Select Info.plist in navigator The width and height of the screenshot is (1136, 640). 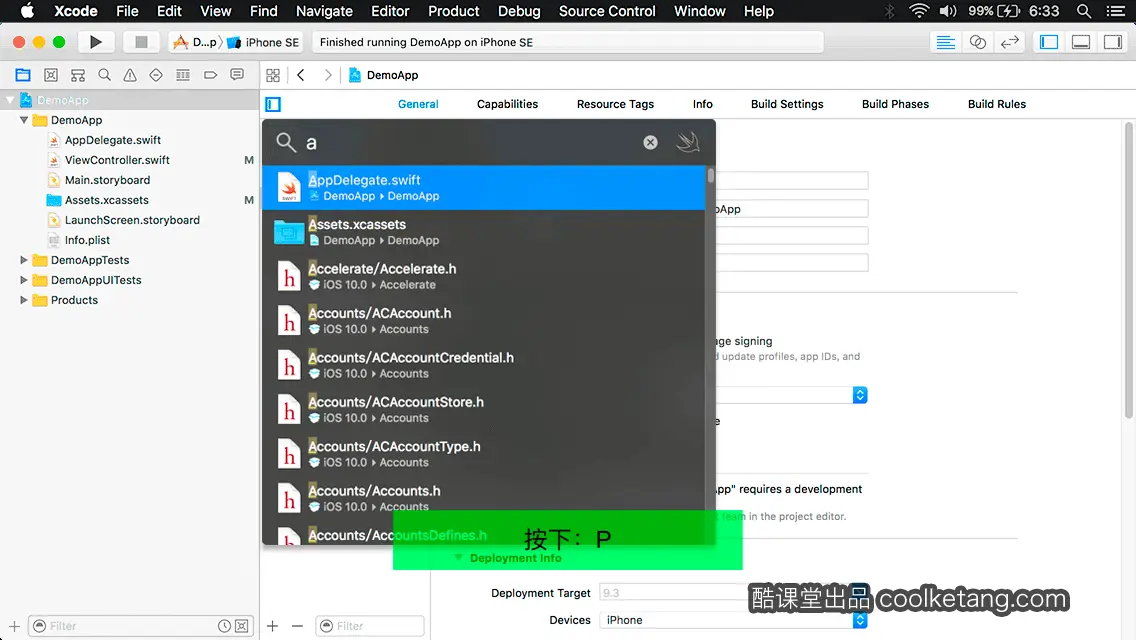point(87,240)
